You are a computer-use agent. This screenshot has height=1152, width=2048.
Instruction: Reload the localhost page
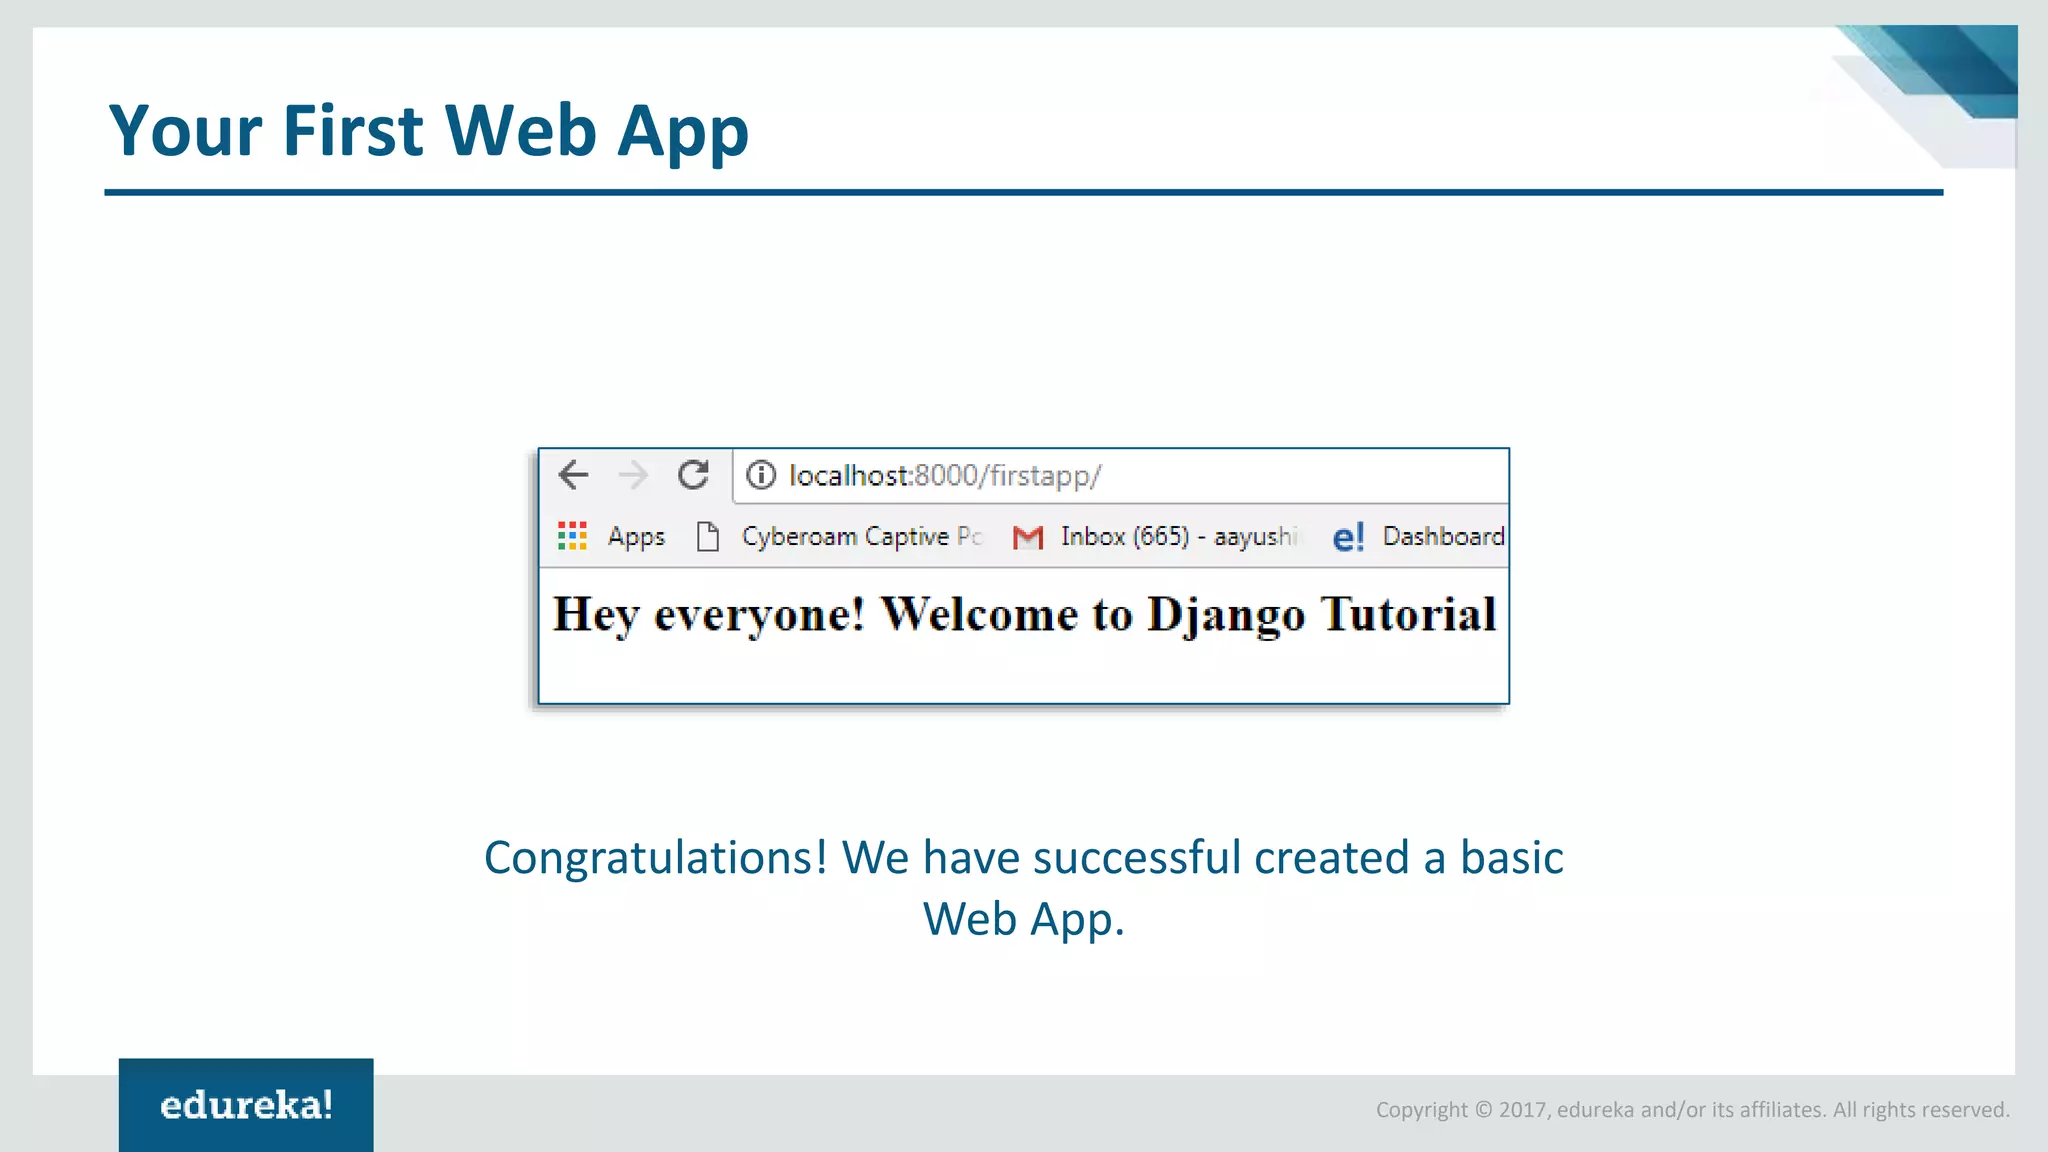(x=693, y=475)
